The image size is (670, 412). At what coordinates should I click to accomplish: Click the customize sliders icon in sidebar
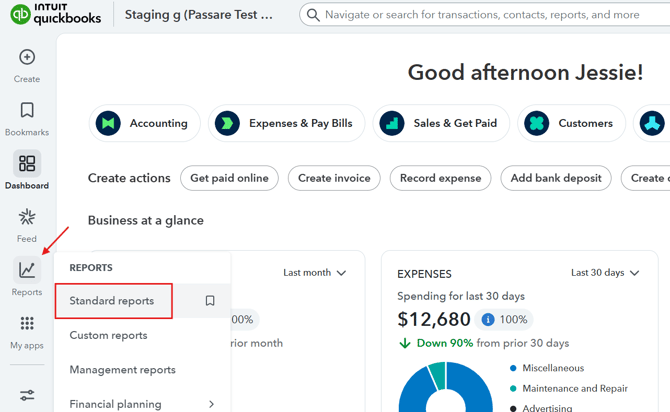pyautogui.click(x=27, y=395)
